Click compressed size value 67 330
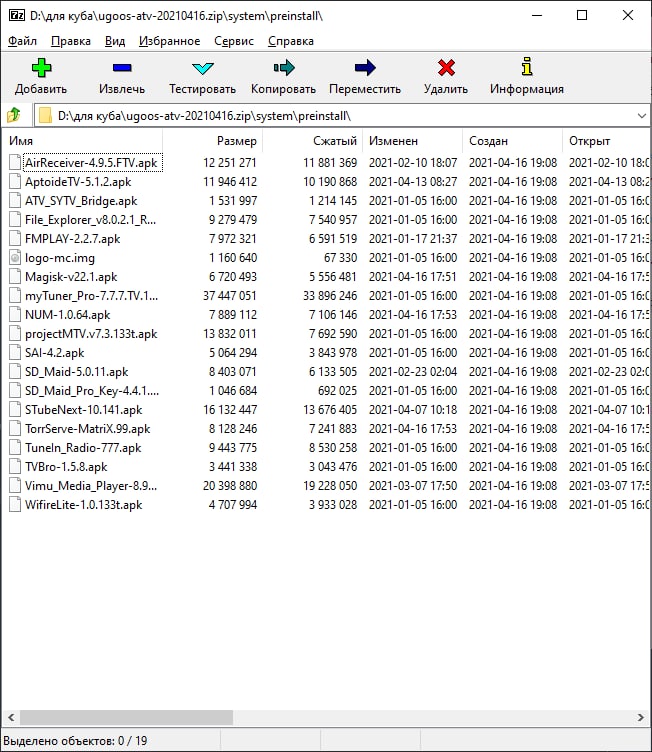The image size is (652, 752). pos(340,258)
